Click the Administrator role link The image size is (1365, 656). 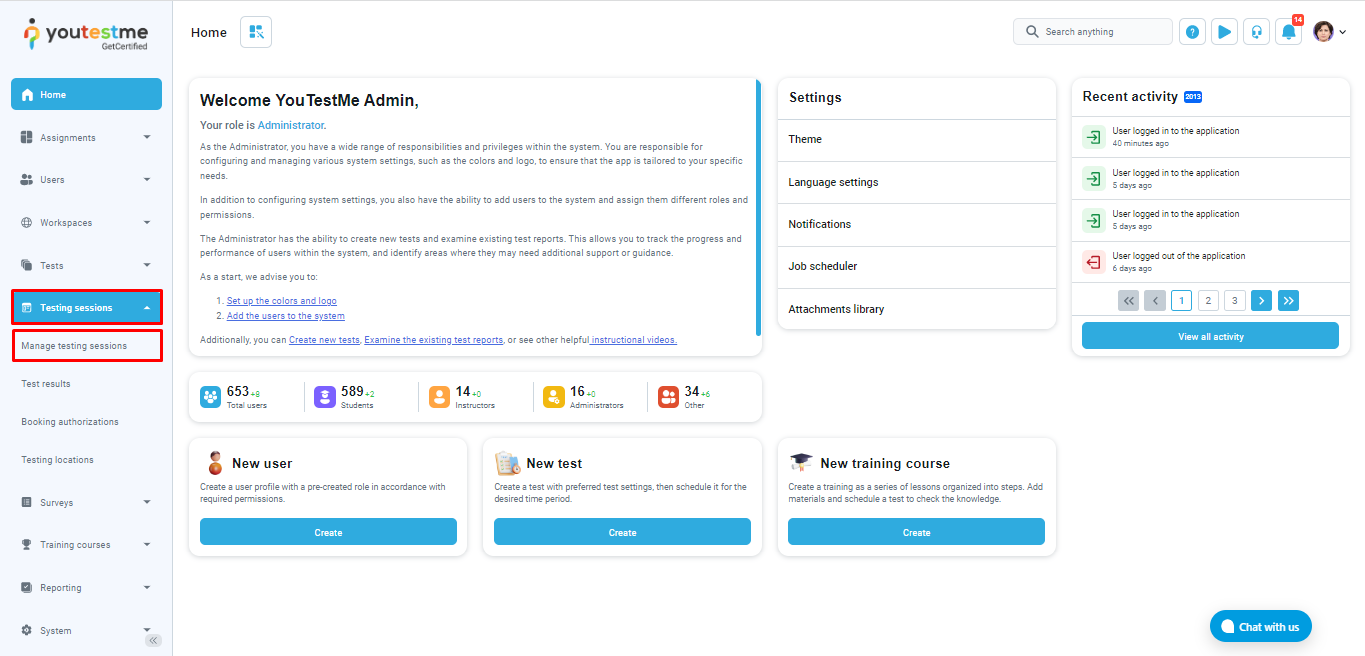point(291,125)
